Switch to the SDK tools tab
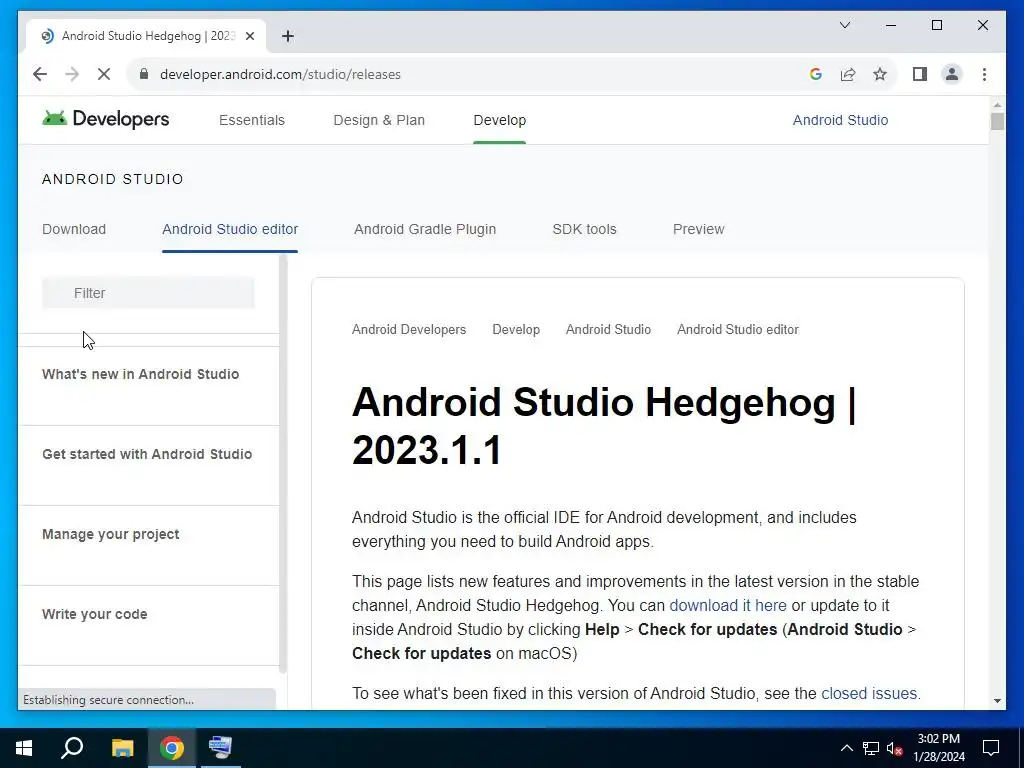Viewport: 1024px width, 768px height. point(584,229)
